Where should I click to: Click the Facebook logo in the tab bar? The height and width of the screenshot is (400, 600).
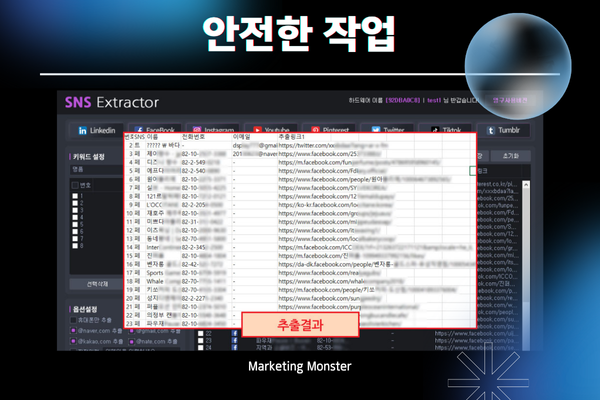(x=139, y=129)
